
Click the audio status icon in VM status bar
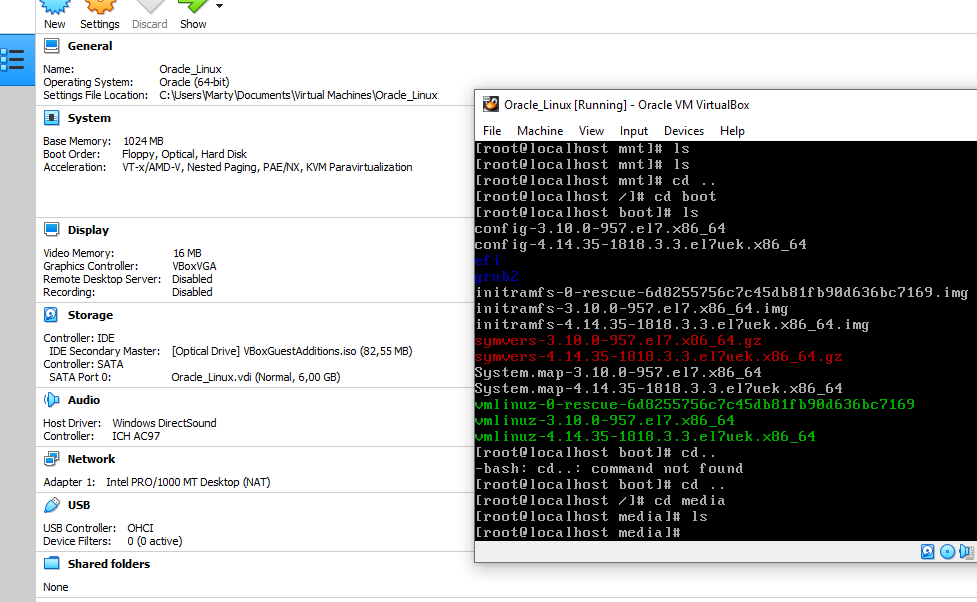pos(966,552)
